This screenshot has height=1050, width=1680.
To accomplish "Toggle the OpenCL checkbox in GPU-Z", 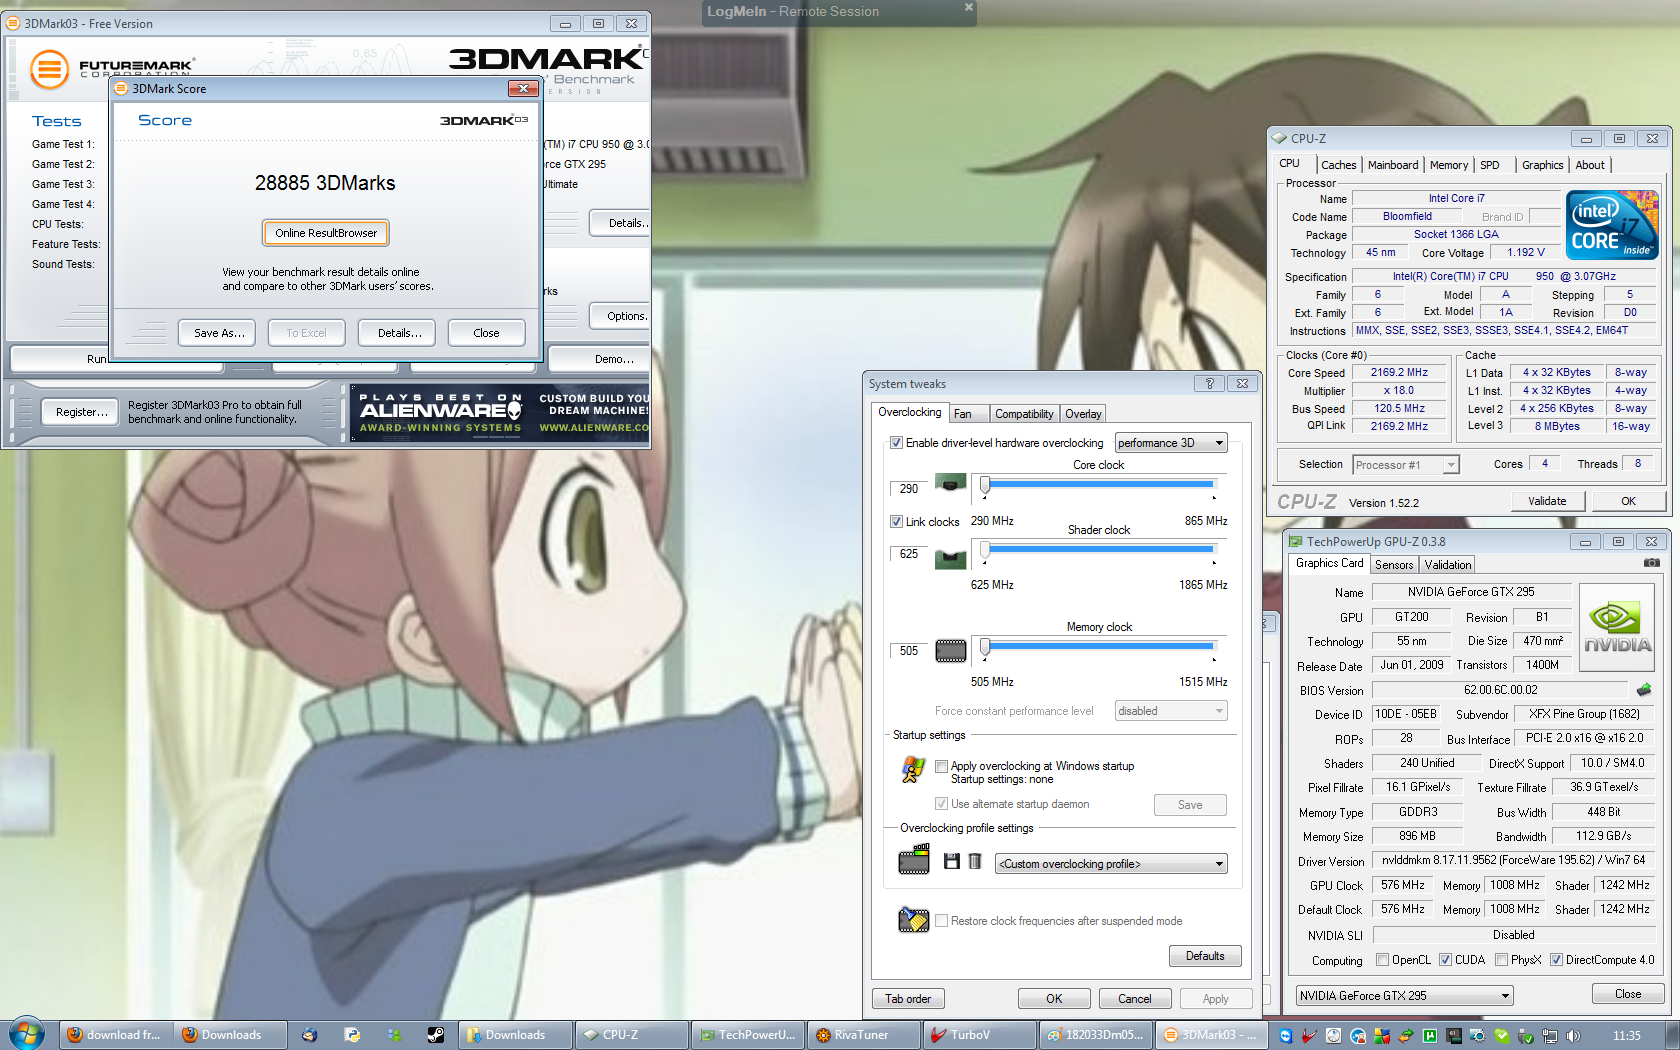I will point(1382,960).
